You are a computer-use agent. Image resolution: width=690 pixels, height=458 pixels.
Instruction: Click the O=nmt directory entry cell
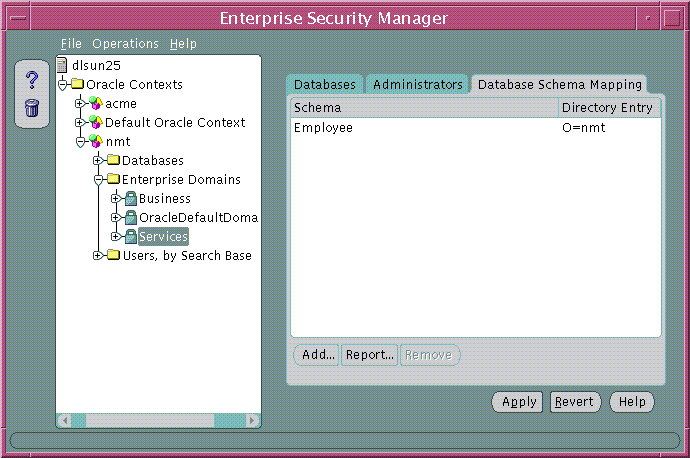coord(584,128)
